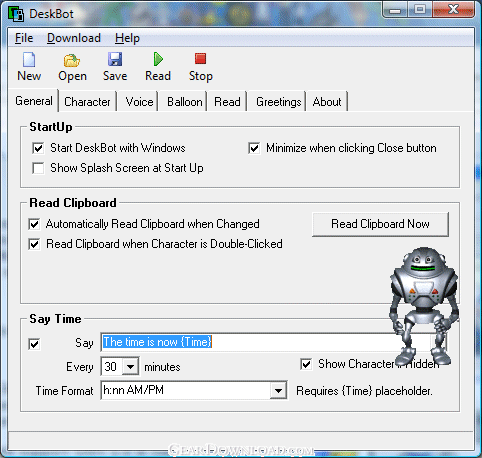Image resolution: width=482 pixels, height=458 pixels.
Task: Disable the Say Time checkbox
Action: click(34, 344)
